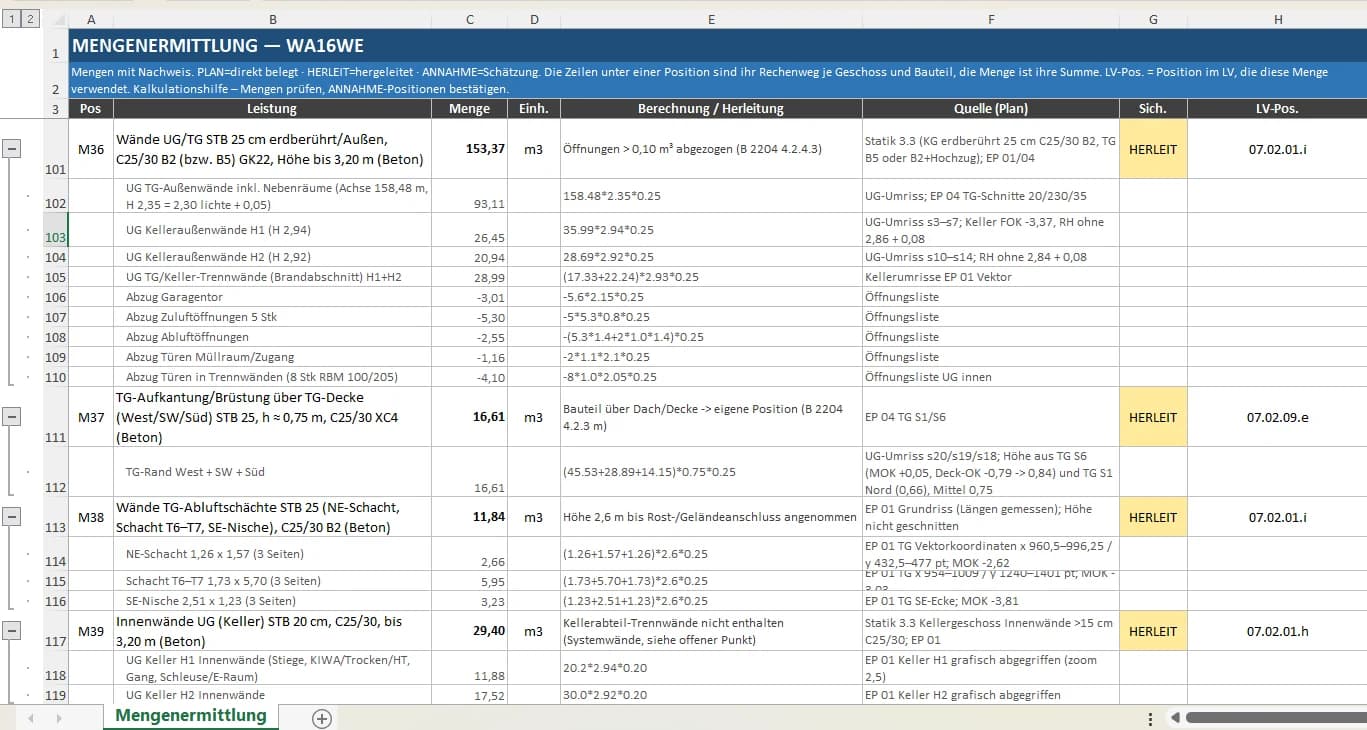
Task: Select column G header
Action: pyautogui.click(x=1153, y=19)
